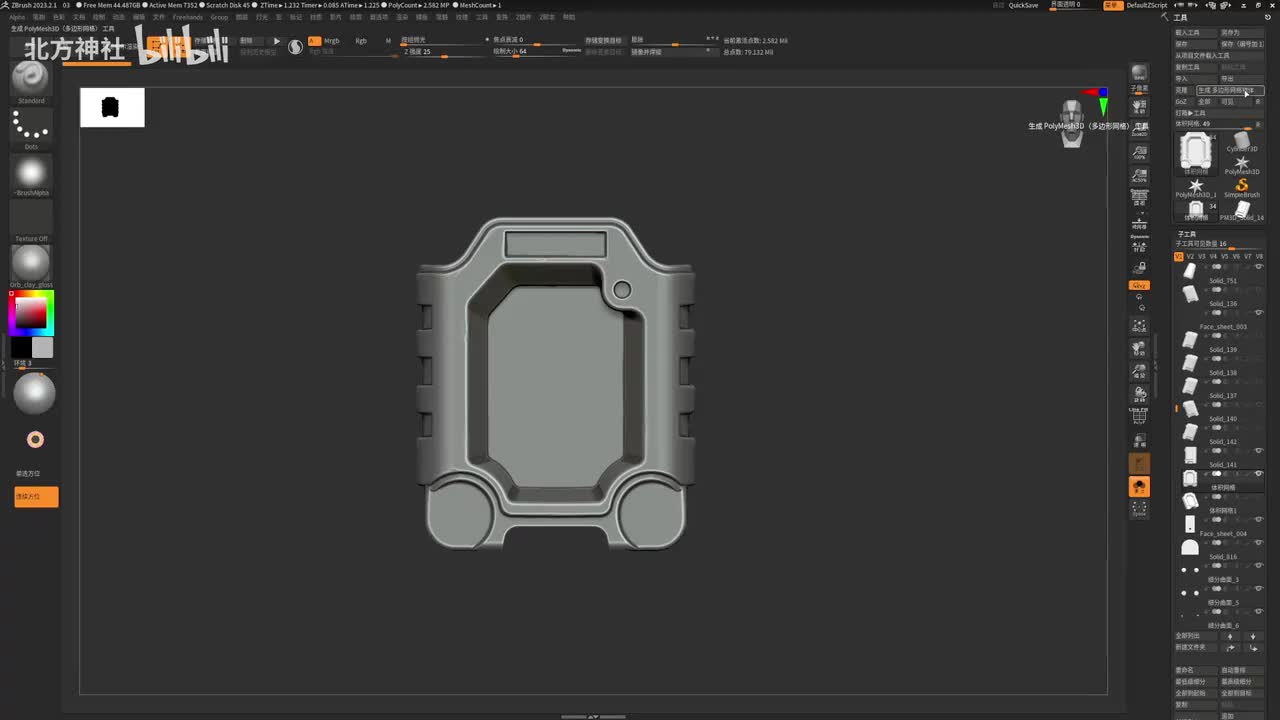Toggle the orange A mode button
Screen dimensions: 1280x720
pyautogui.click(x=314, y=41)
